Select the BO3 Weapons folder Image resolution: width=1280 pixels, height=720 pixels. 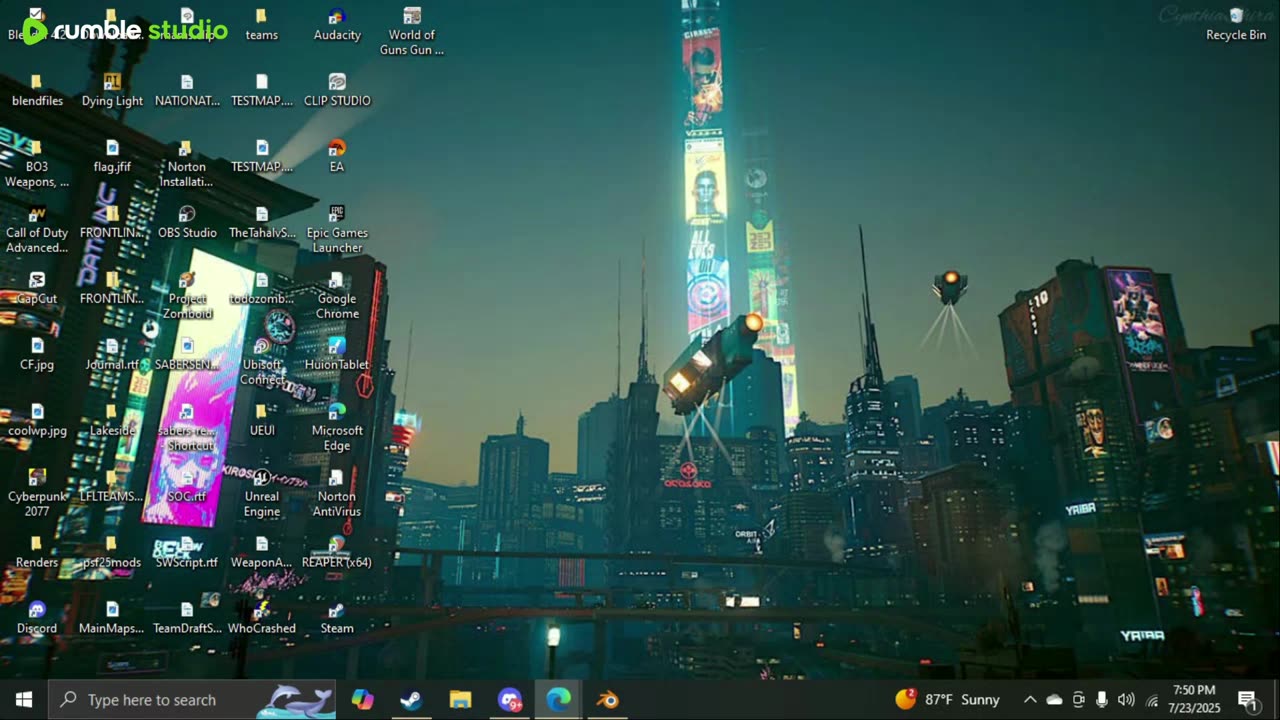(x=37, y=163)
